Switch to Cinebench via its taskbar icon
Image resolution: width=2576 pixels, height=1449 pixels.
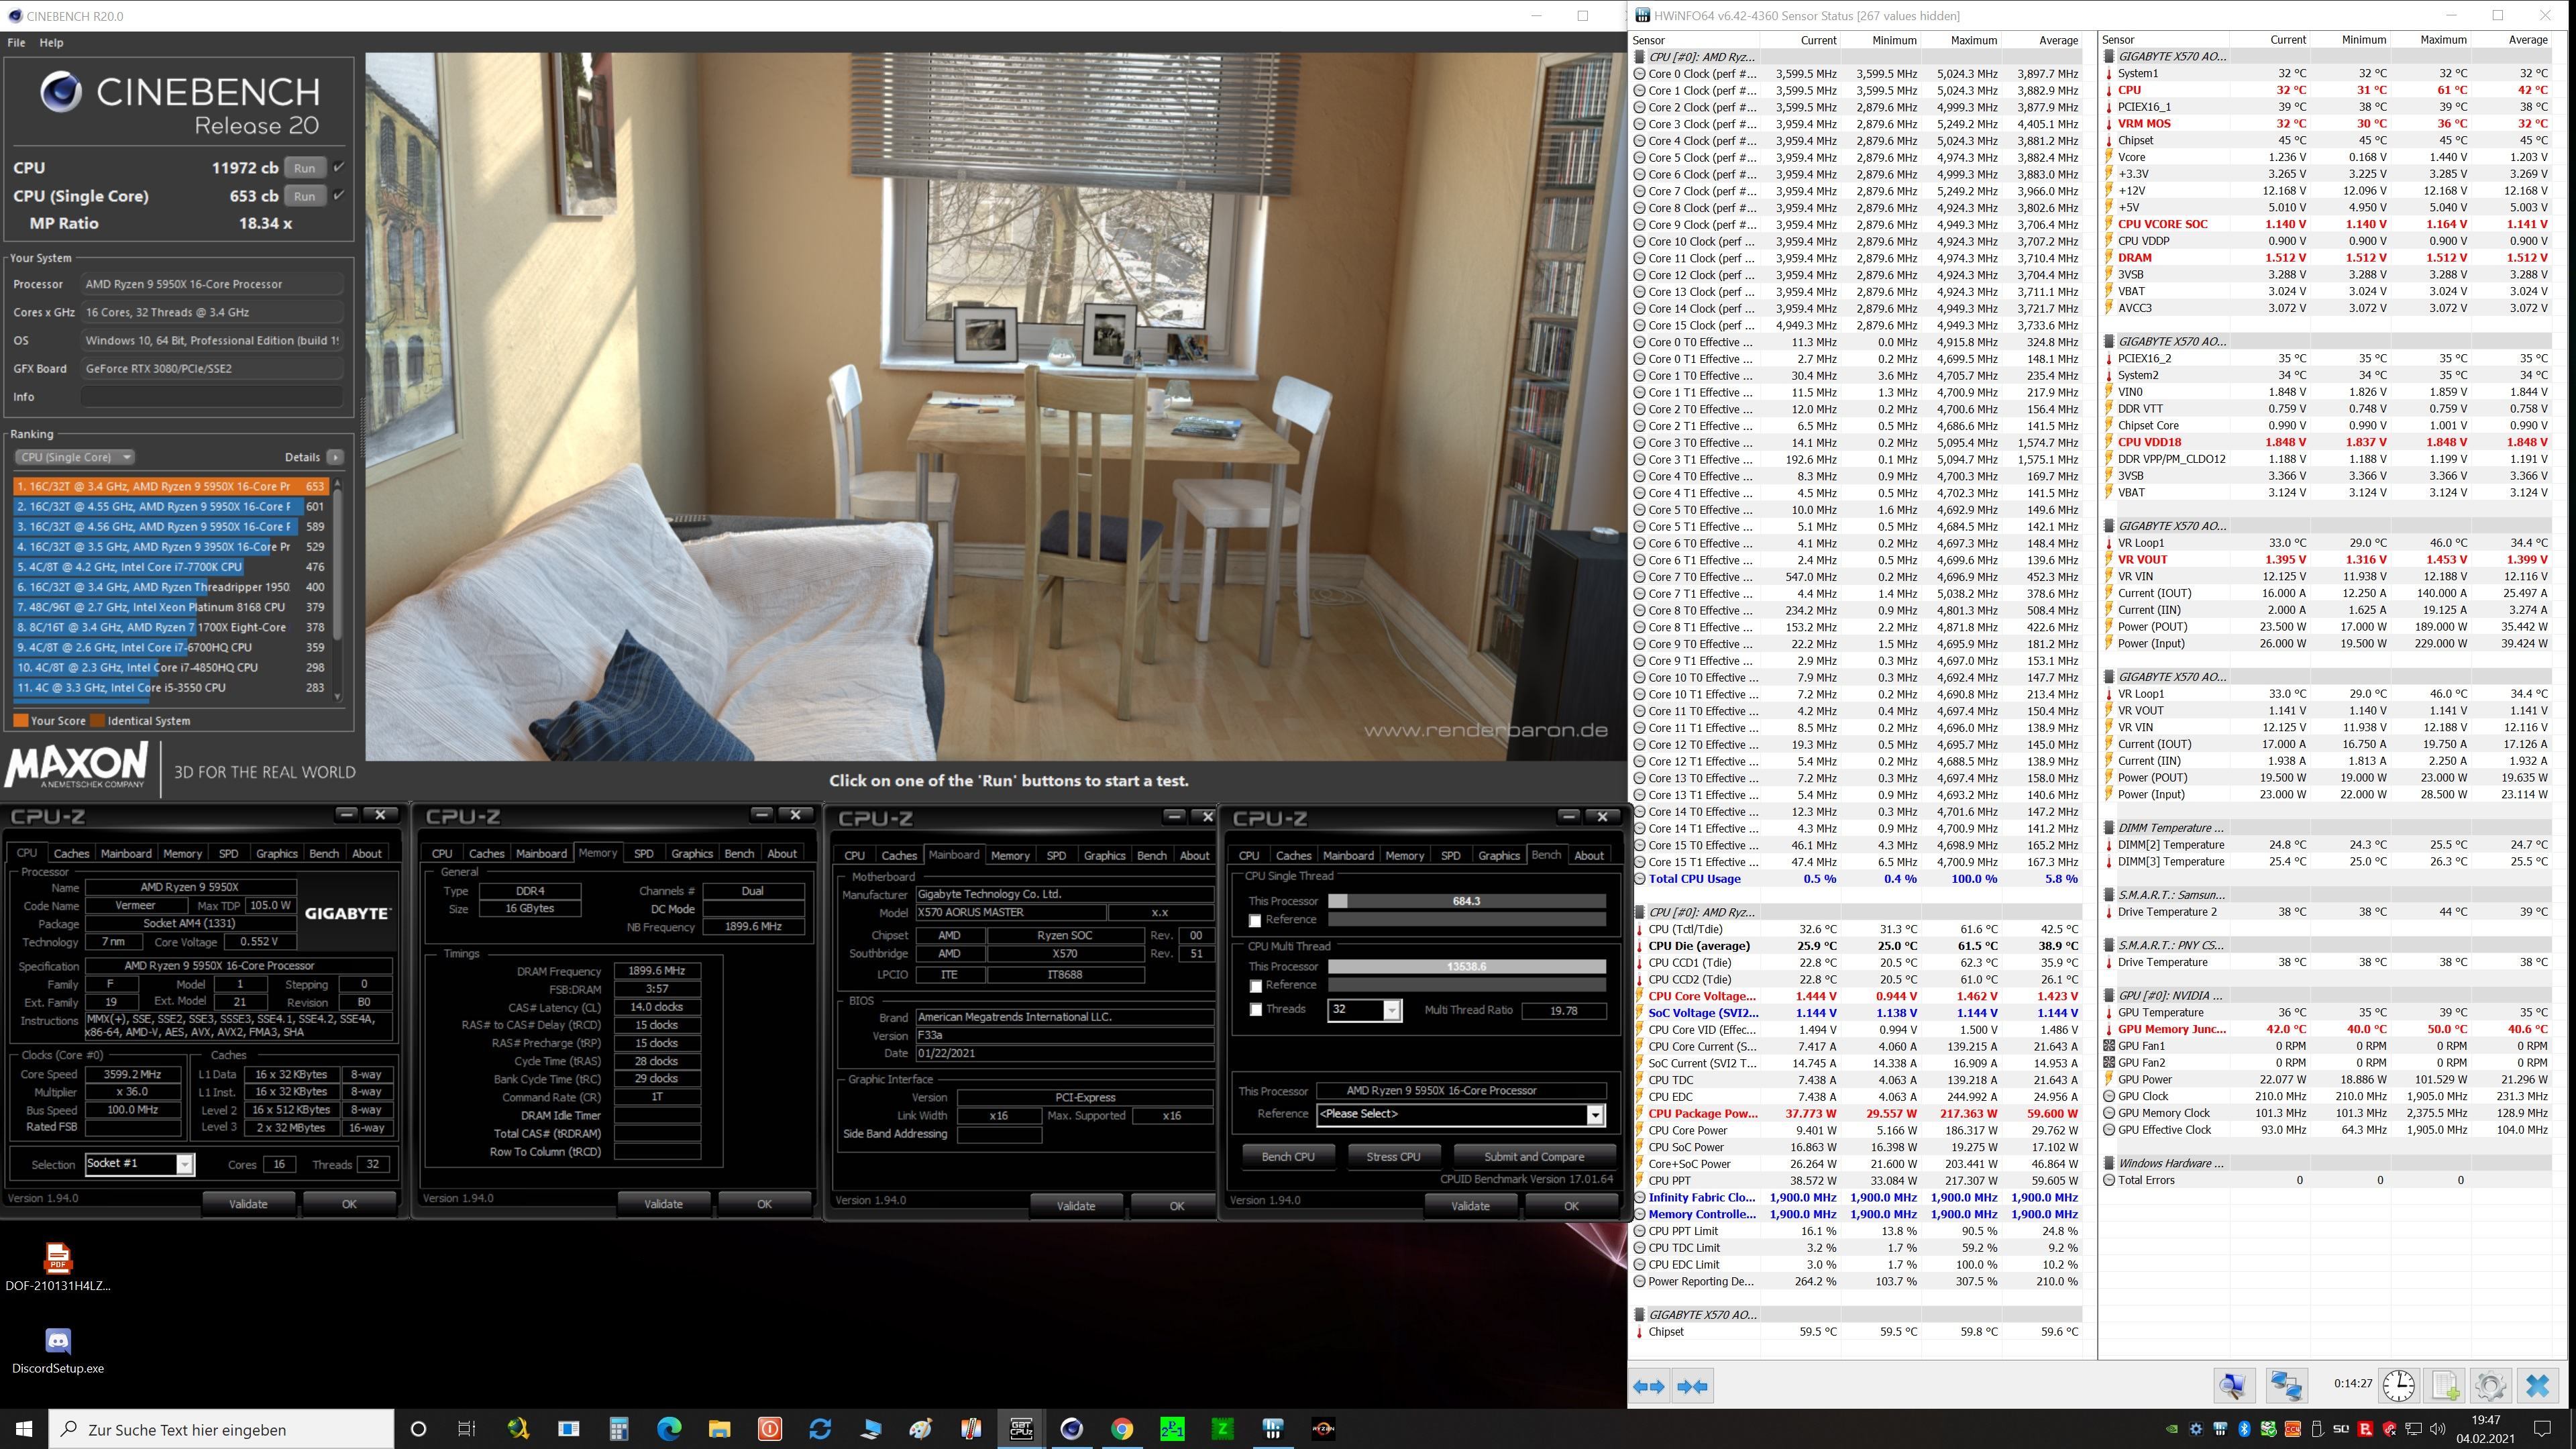(1071, 1429)
